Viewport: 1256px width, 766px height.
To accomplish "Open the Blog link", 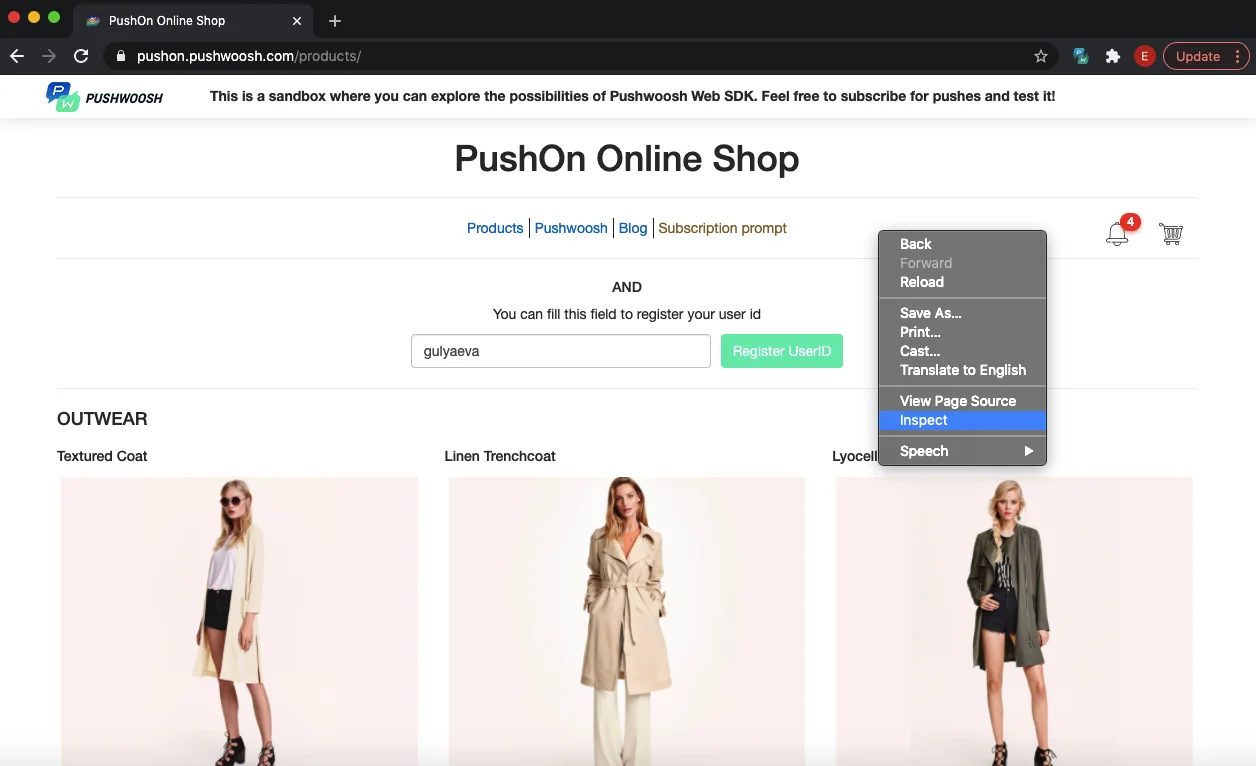I will point(632,228).
